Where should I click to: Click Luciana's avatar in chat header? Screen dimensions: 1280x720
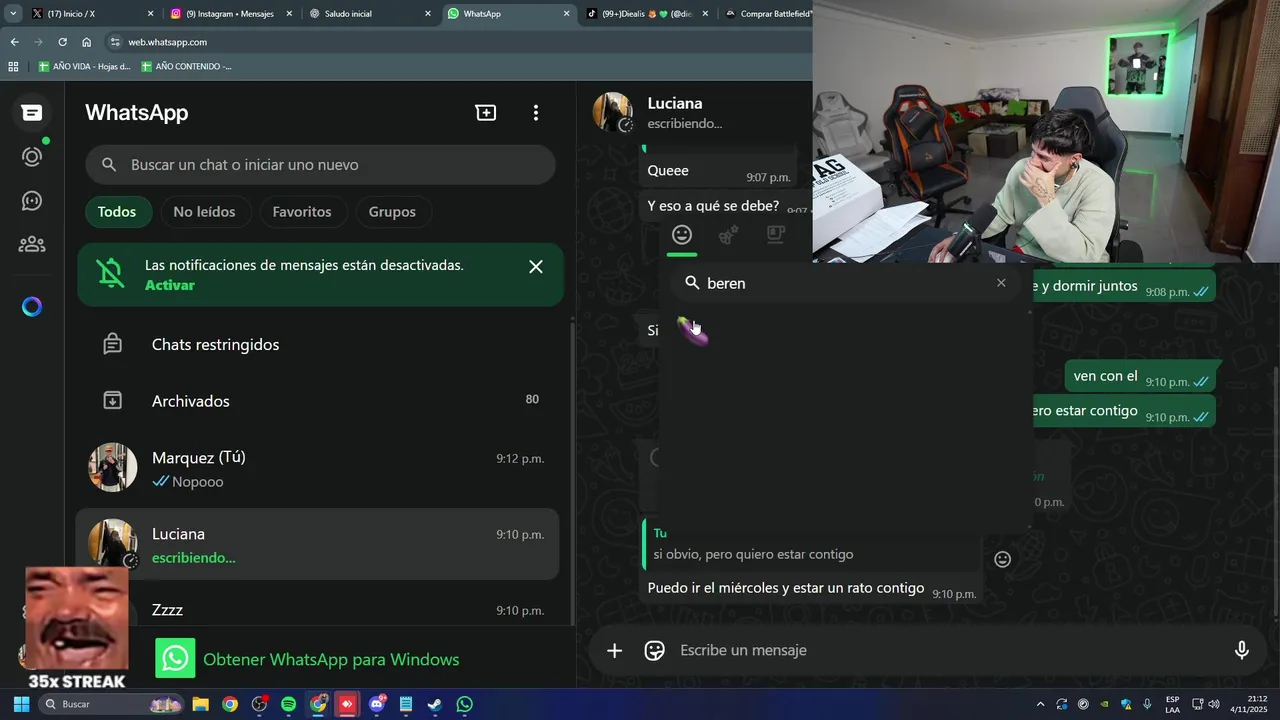tap(613, 112)
